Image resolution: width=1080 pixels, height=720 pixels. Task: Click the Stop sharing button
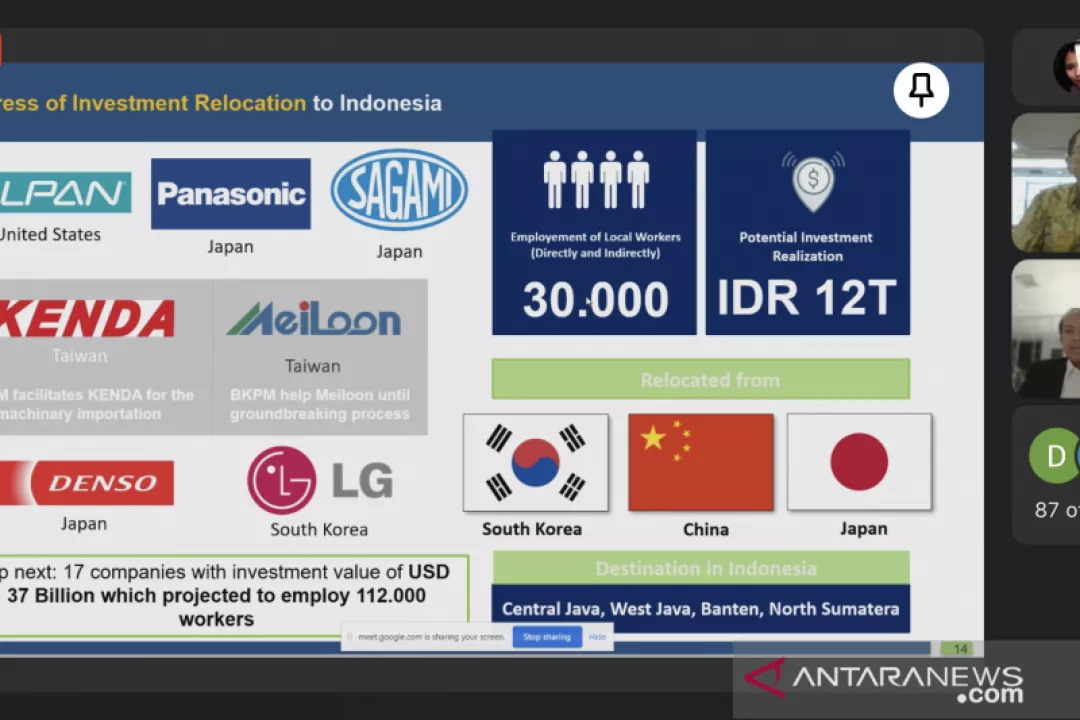pos(547,637)
